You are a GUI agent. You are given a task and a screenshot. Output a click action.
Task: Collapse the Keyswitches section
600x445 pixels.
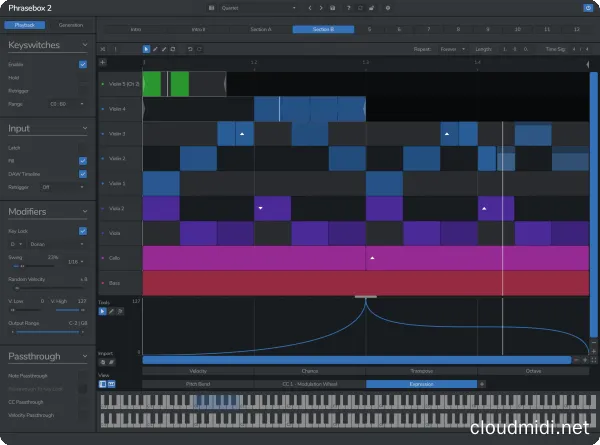coord(85,45)
